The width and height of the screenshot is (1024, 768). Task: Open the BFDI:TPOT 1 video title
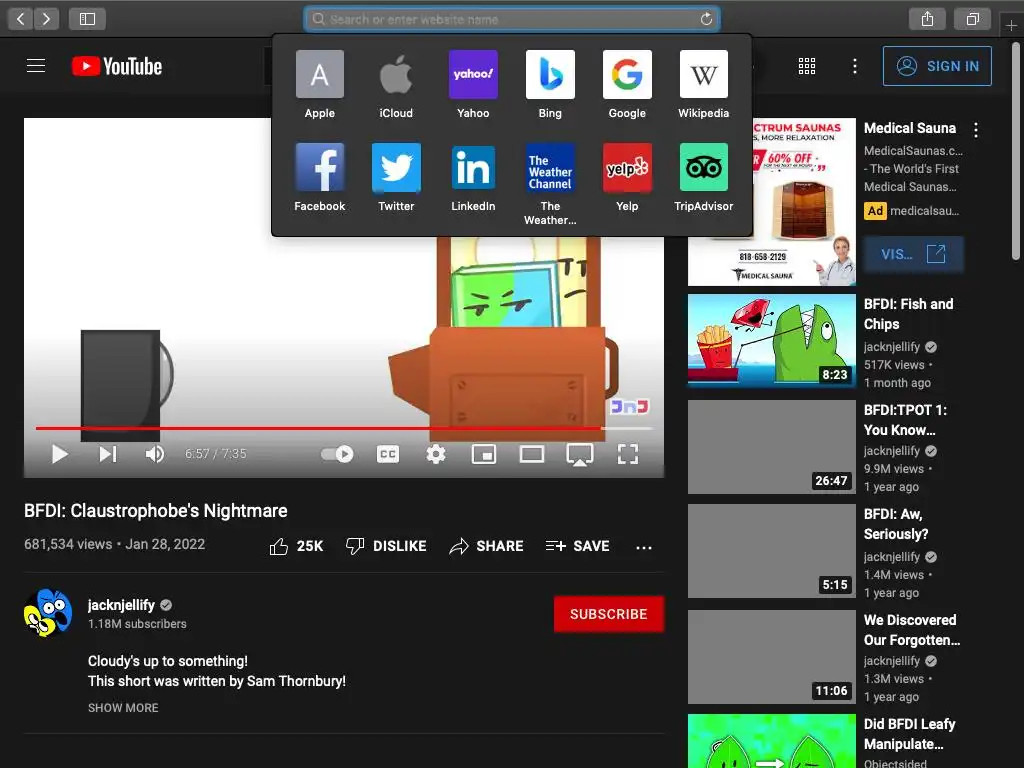tap(905, 420)
